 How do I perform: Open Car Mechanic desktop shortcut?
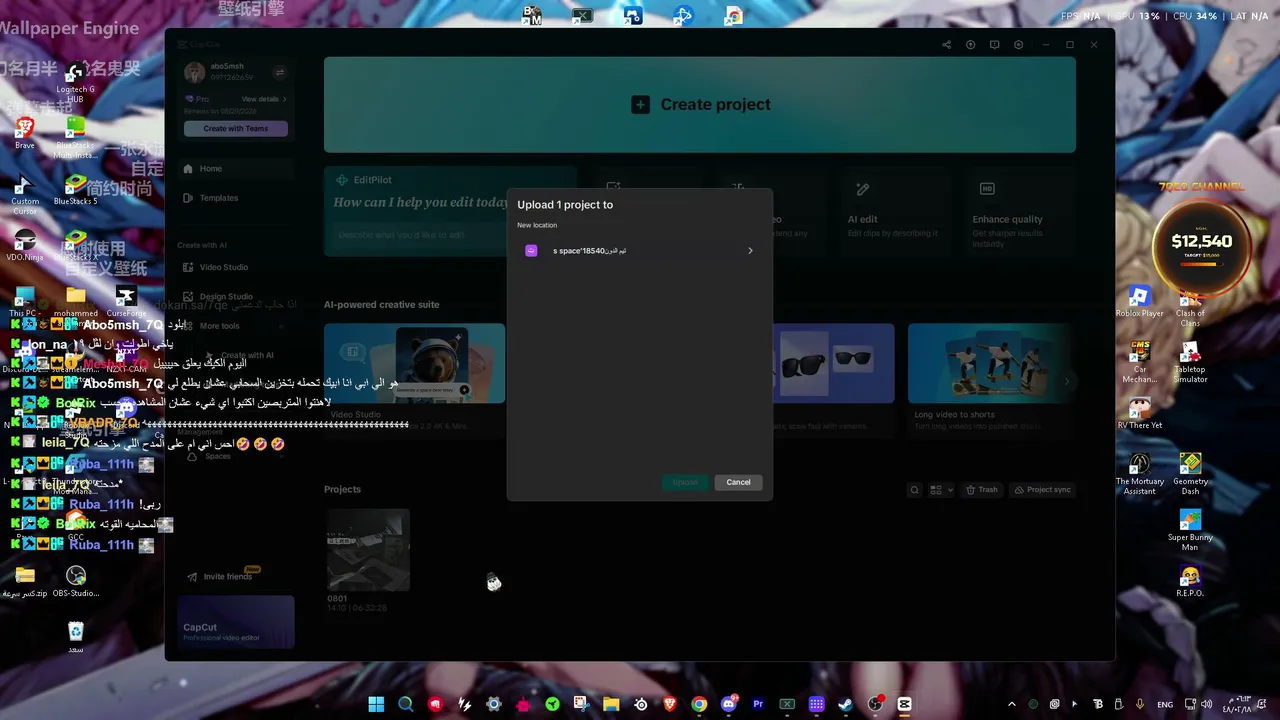tap(1140, 362)
